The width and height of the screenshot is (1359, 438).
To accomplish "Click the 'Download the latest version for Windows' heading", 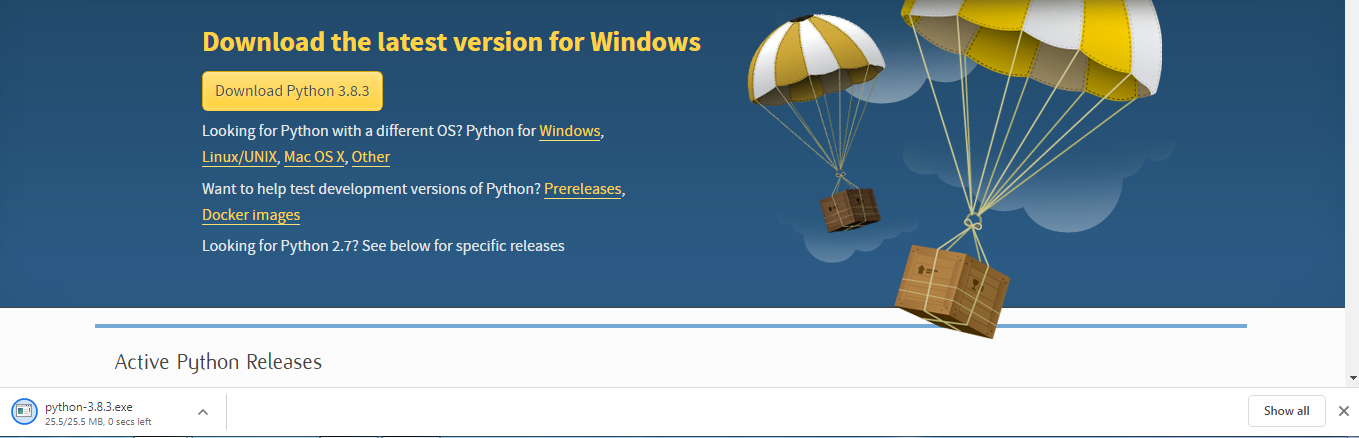I will coord(451,42).
